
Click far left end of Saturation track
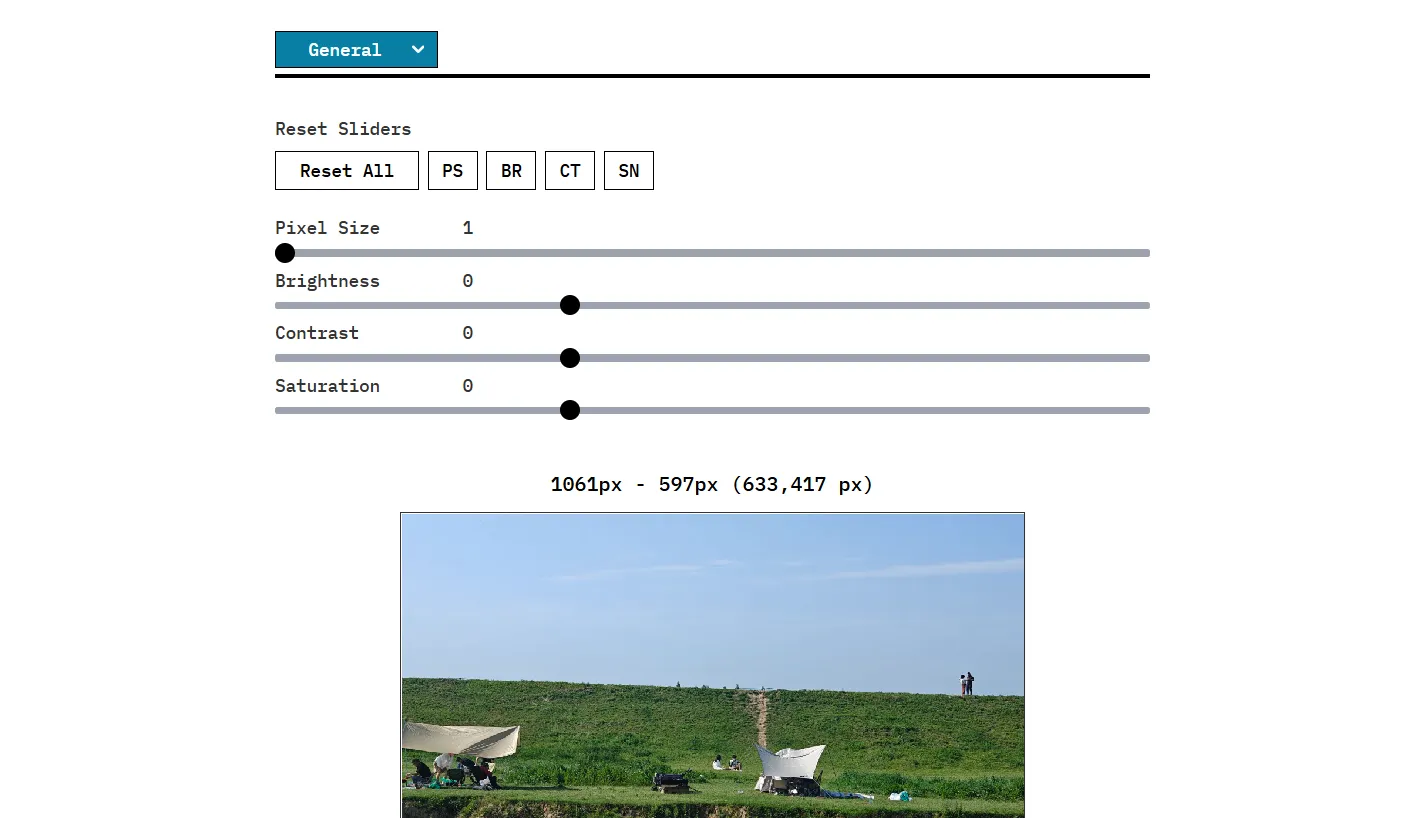(281, 410)
